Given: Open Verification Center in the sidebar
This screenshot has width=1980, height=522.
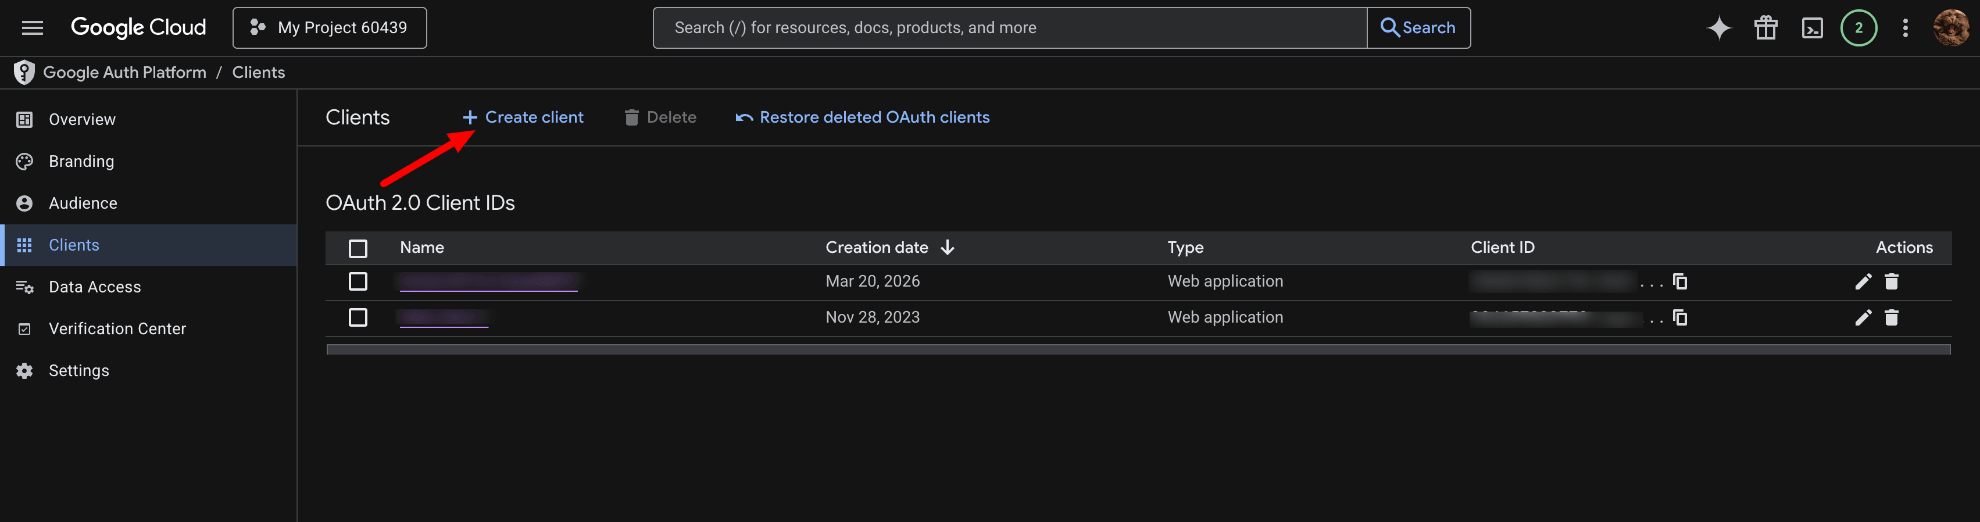Looking at the screenshot, I should click(x=117, y=329).
